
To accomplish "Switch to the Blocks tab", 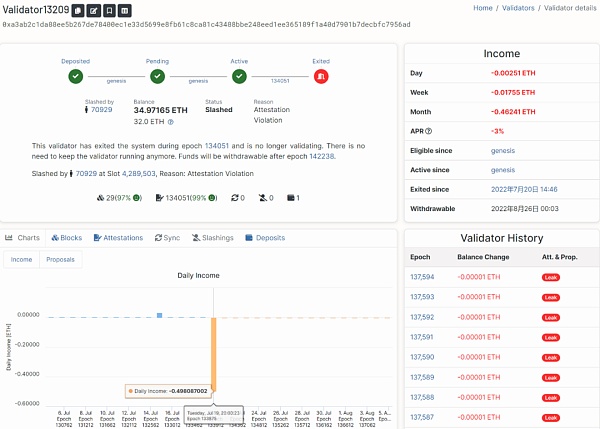I will point(66,238).
